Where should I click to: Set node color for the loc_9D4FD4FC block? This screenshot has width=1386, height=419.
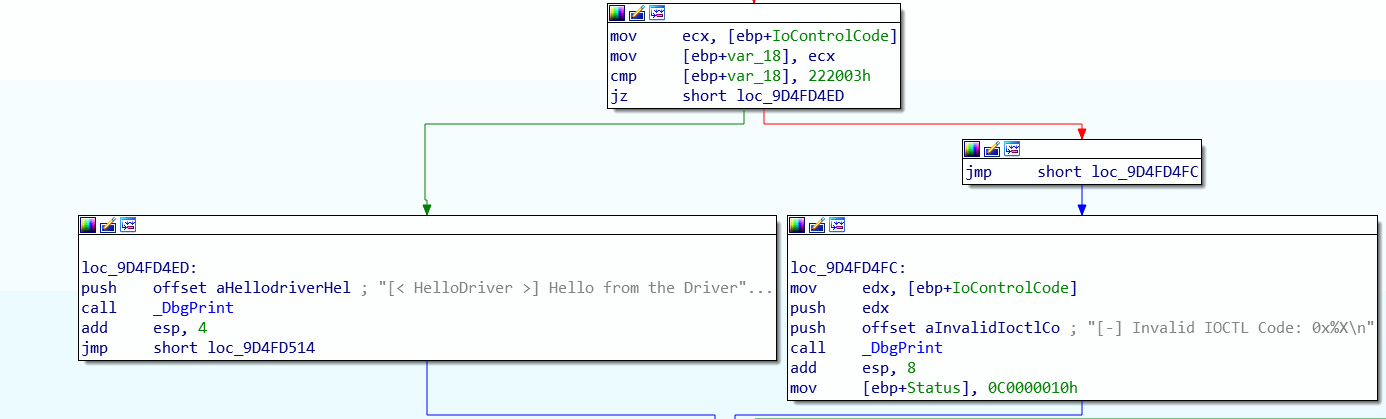(797, 225)
